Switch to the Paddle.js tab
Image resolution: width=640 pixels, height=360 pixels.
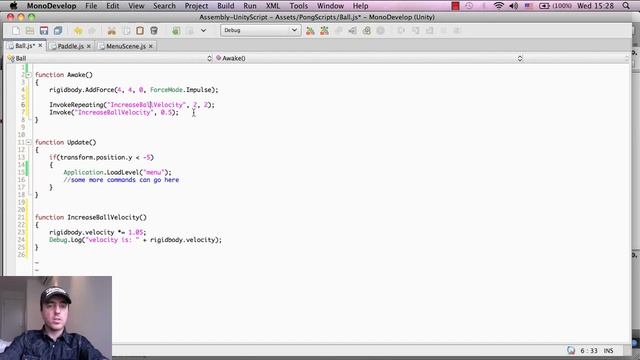pos(70,46)
